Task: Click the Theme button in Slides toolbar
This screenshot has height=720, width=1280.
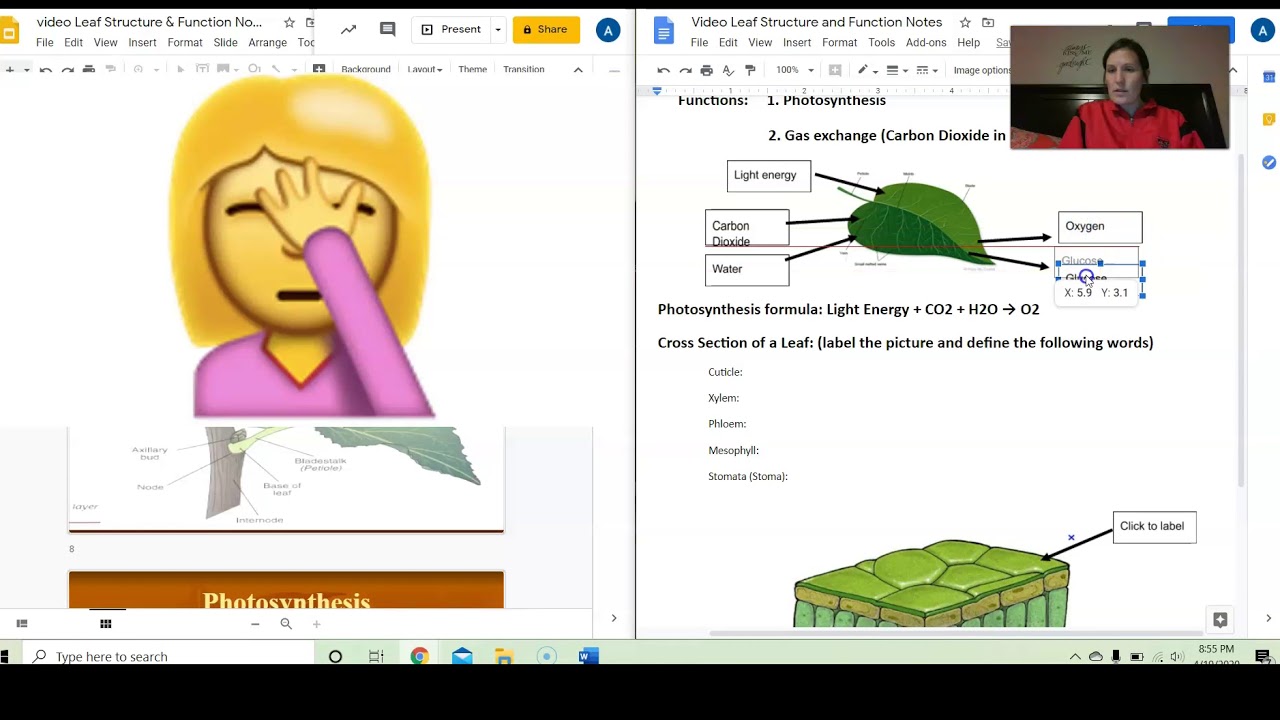Action: 472,69
